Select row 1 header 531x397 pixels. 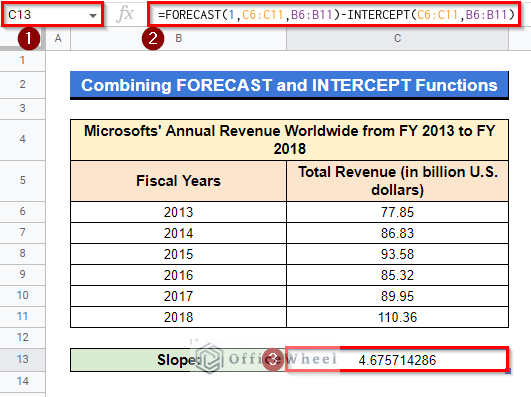point(22,61)
